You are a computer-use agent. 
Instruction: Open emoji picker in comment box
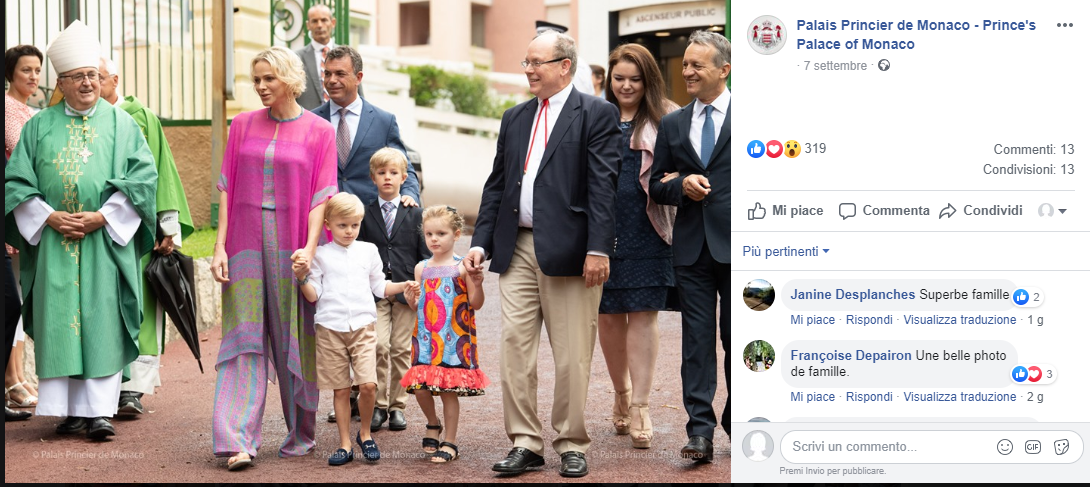pyautogui.click(x=1004, y=447)
